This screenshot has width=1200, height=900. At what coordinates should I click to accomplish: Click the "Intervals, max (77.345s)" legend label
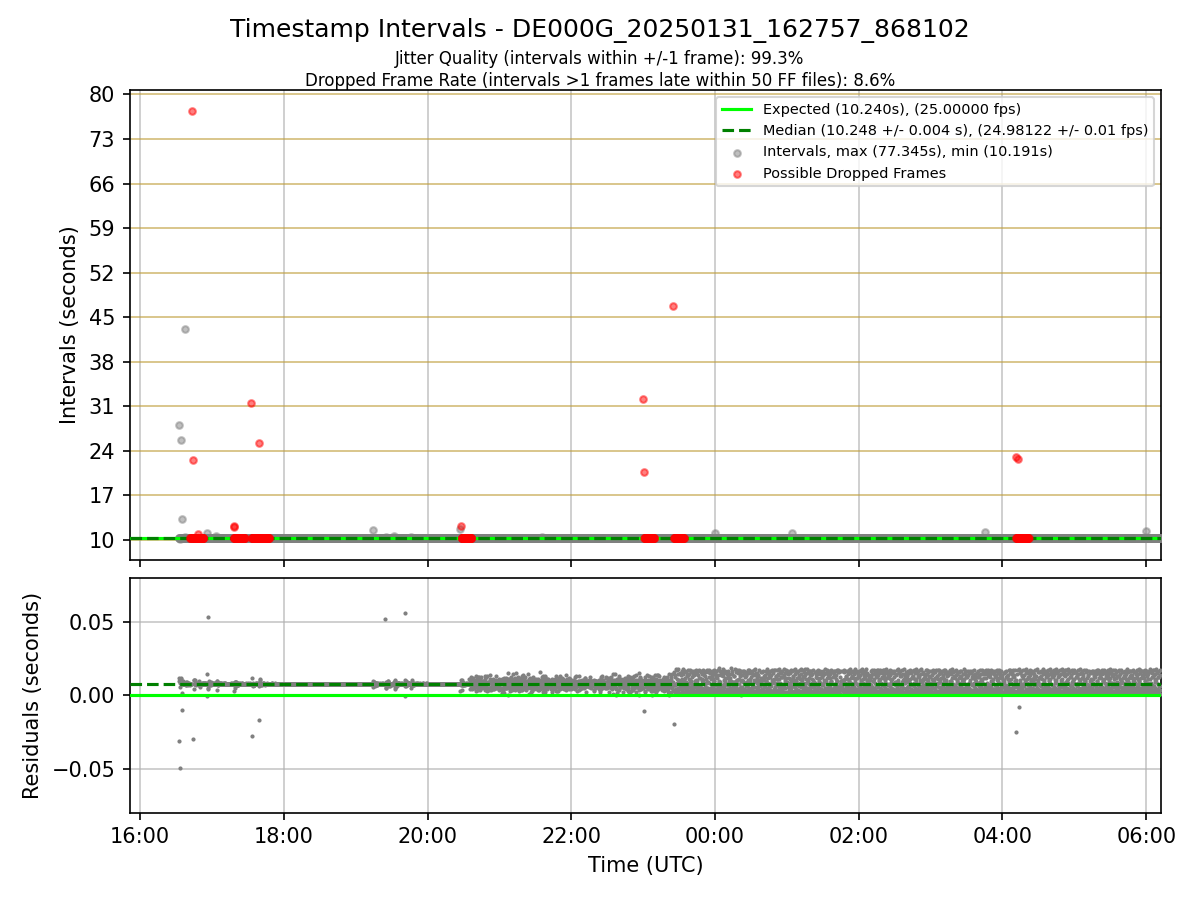point(908,151)
